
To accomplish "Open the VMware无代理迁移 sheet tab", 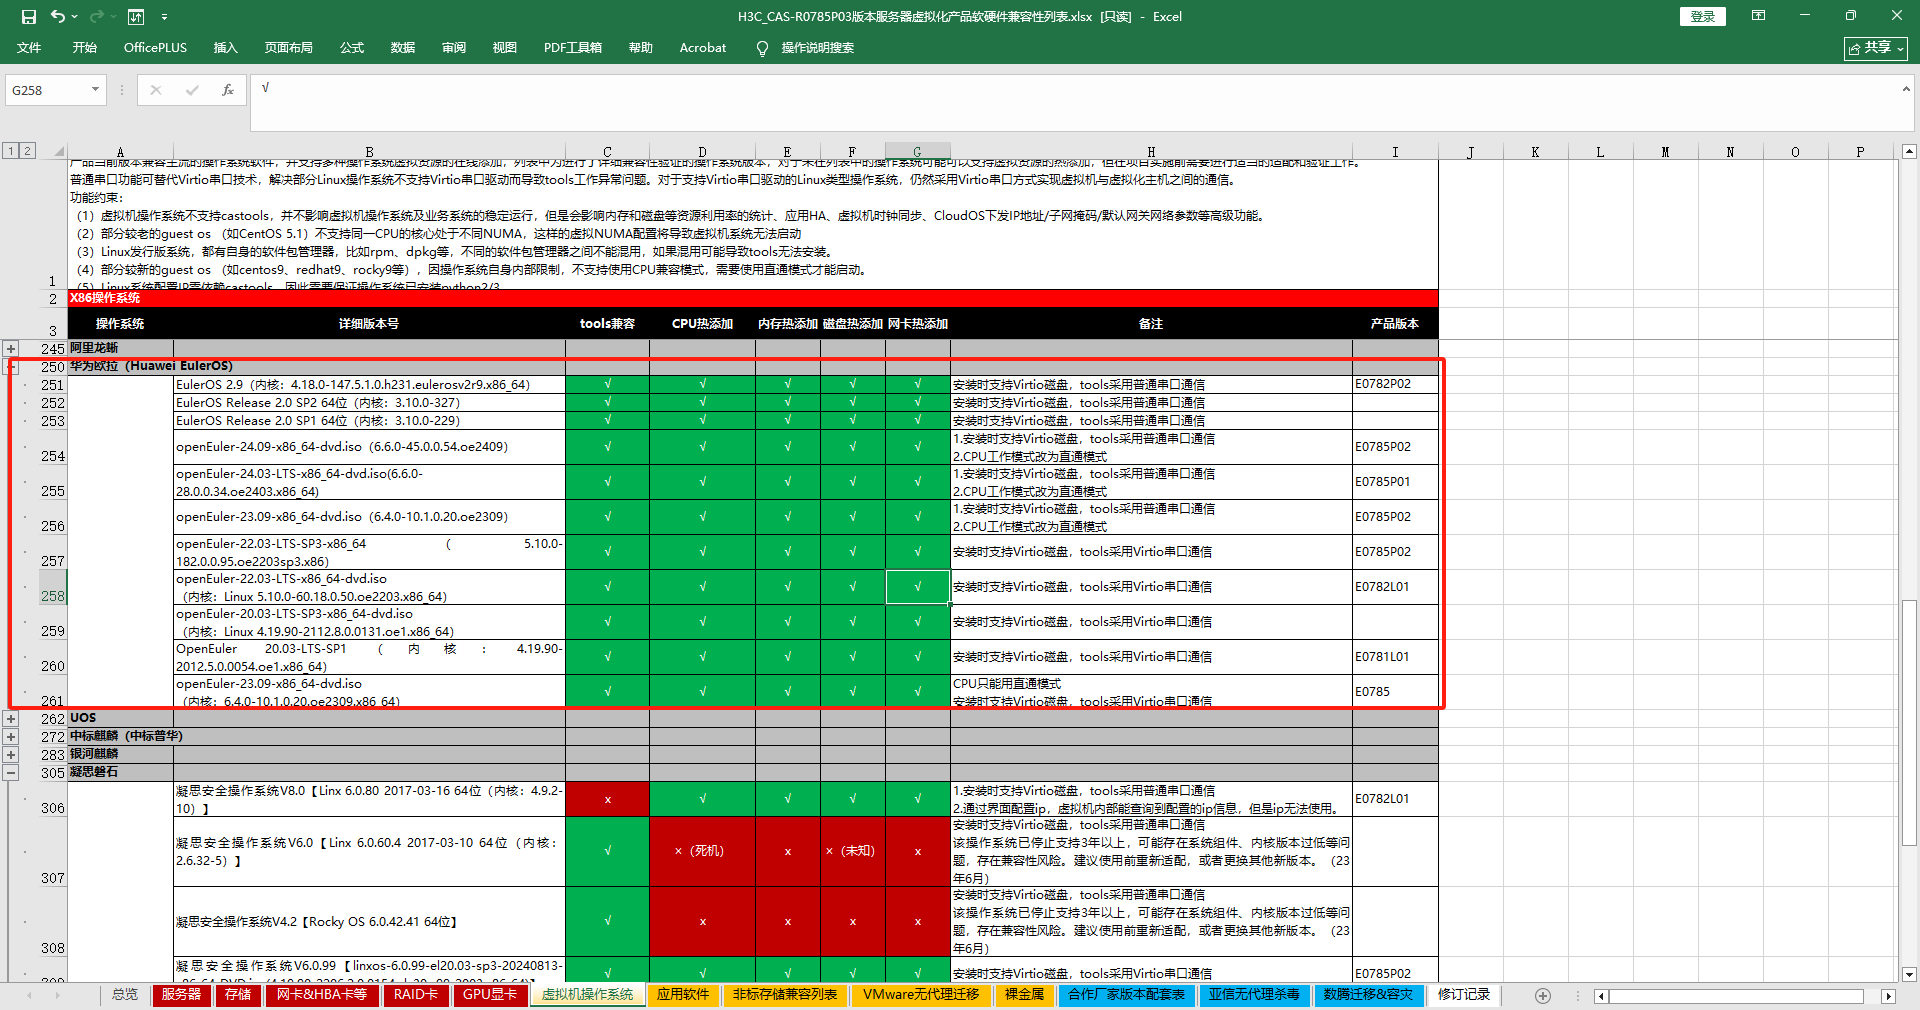I will pyautogui.click(x=921, y=995).
